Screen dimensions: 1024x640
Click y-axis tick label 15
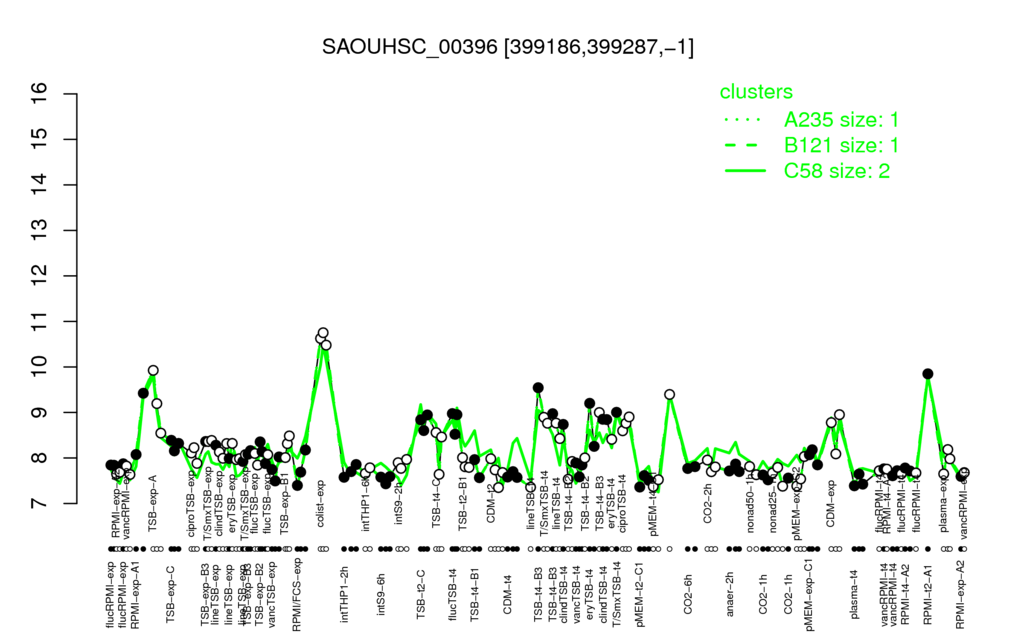point(40,139)
